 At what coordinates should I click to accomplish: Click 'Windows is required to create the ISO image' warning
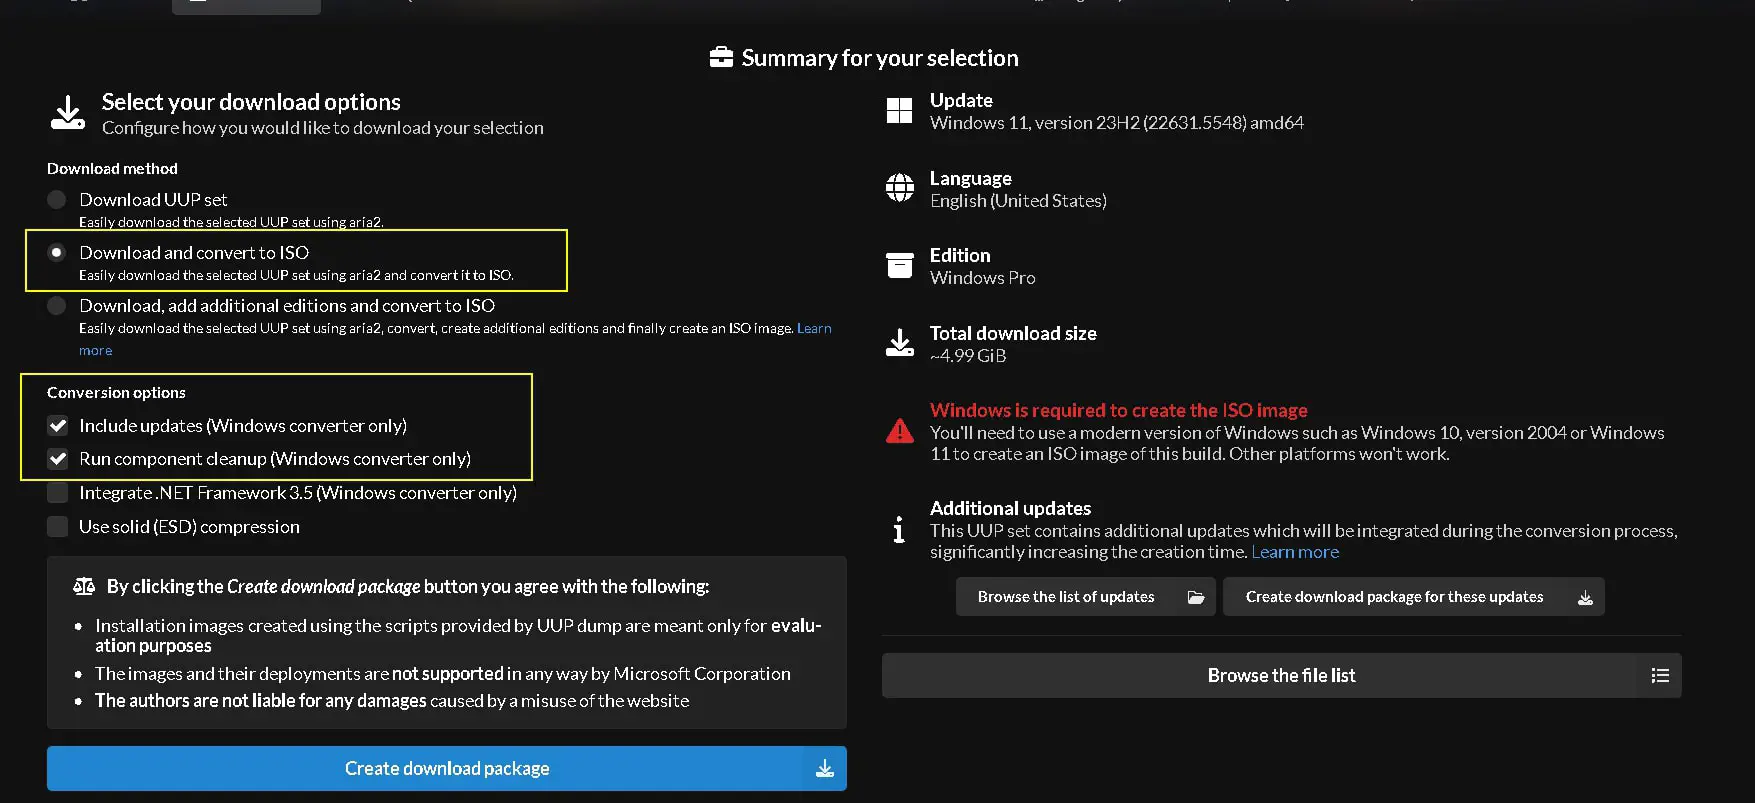pos(1119,410)
